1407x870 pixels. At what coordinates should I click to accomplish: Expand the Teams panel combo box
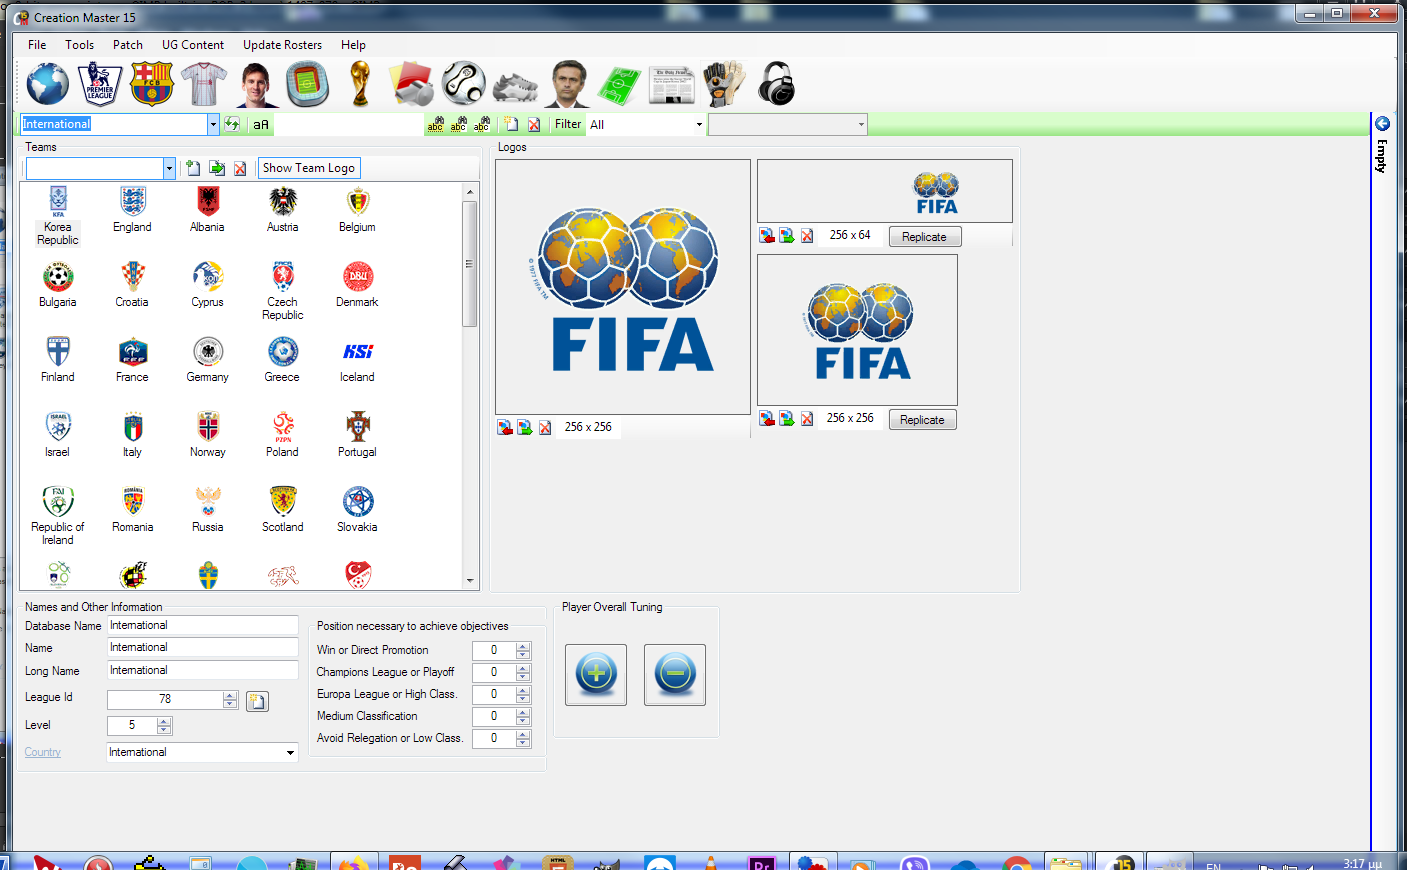coord(169,168)
